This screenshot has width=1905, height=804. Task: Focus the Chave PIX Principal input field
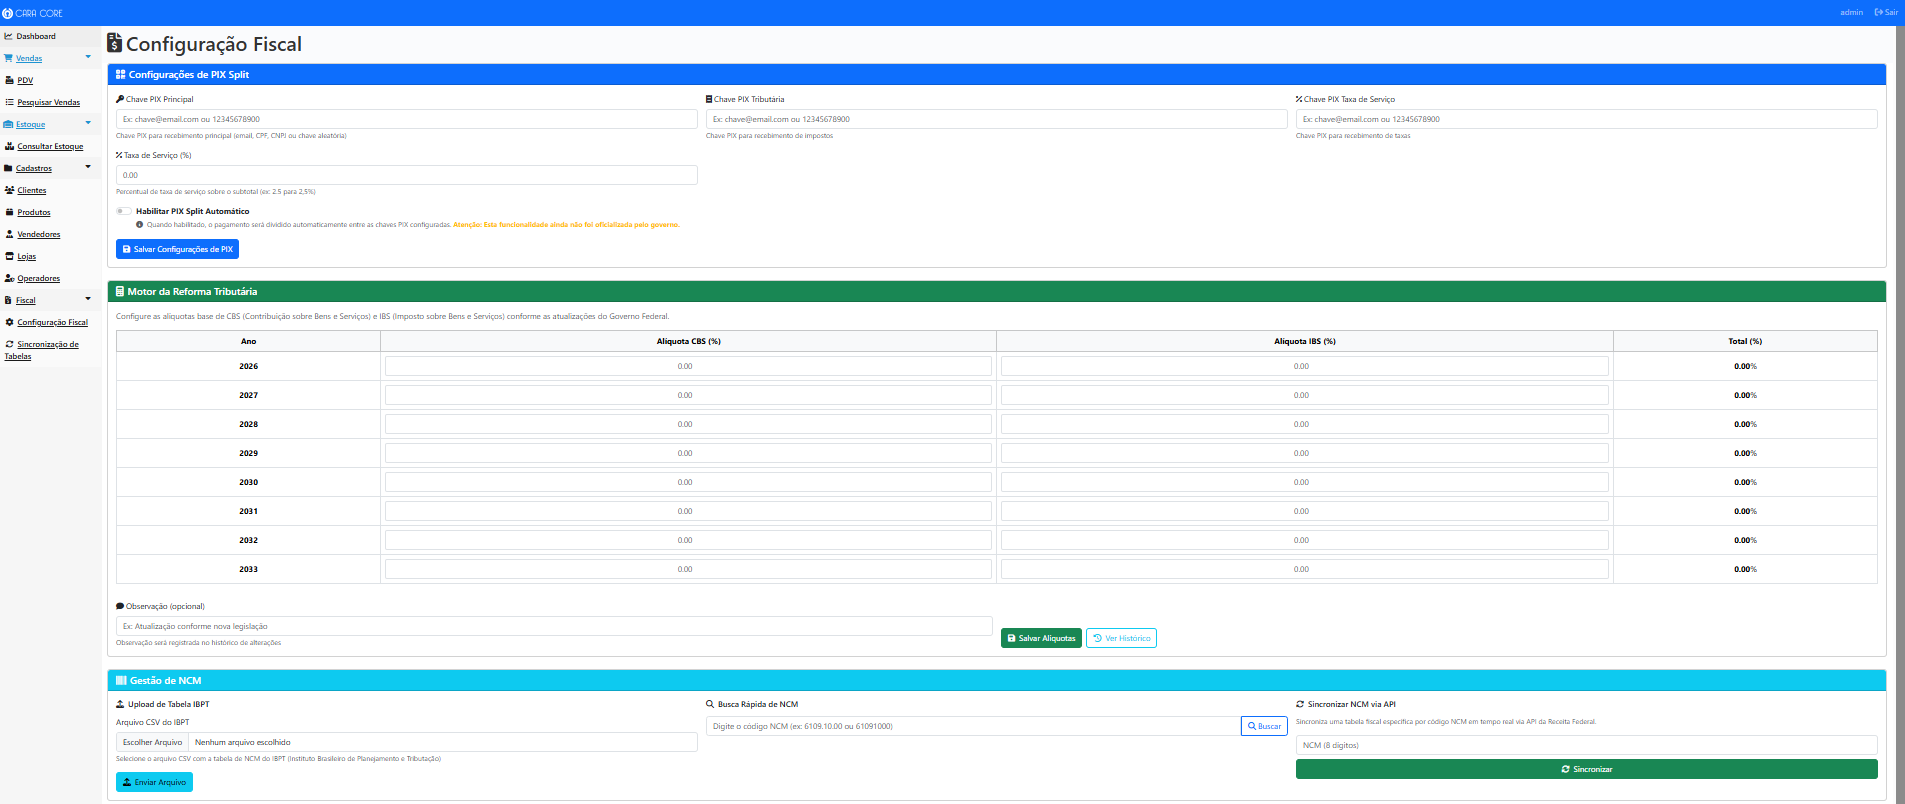406,119
